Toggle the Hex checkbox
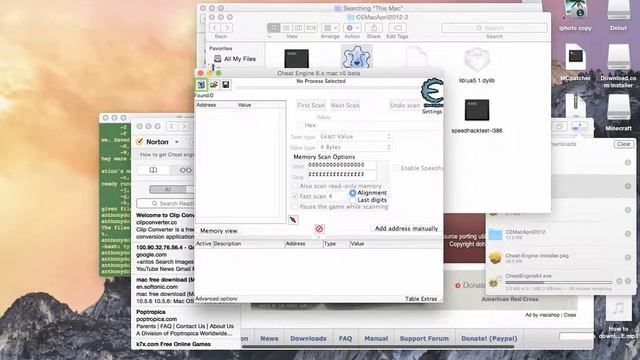The height and width of the screenshot is (360, 640). pos(300,125)
